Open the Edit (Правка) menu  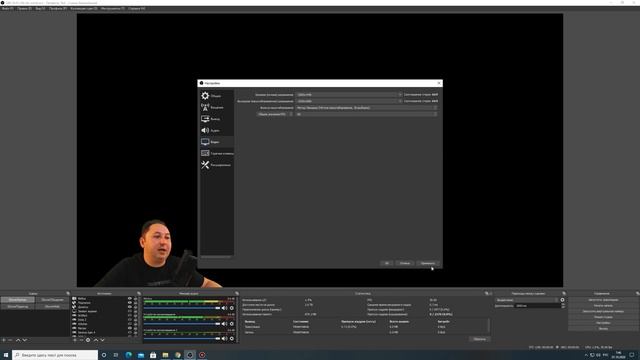tap(24, 8)
